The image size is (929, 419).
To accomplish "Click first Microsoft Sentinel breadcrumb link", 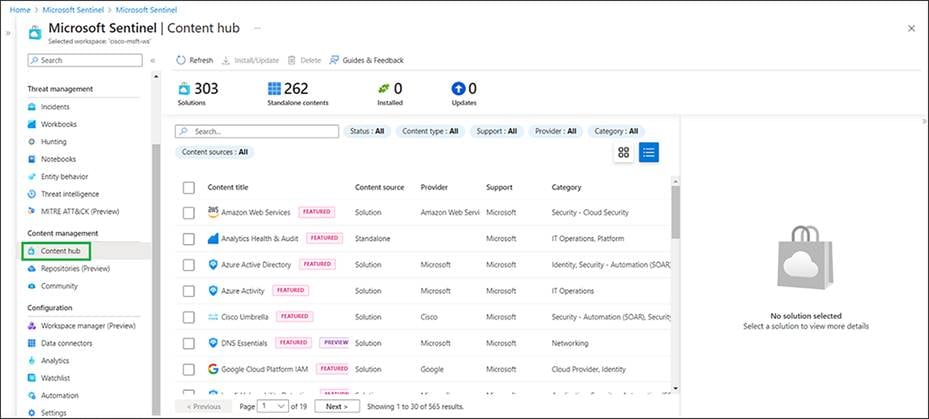I will (x=73, y=10).
